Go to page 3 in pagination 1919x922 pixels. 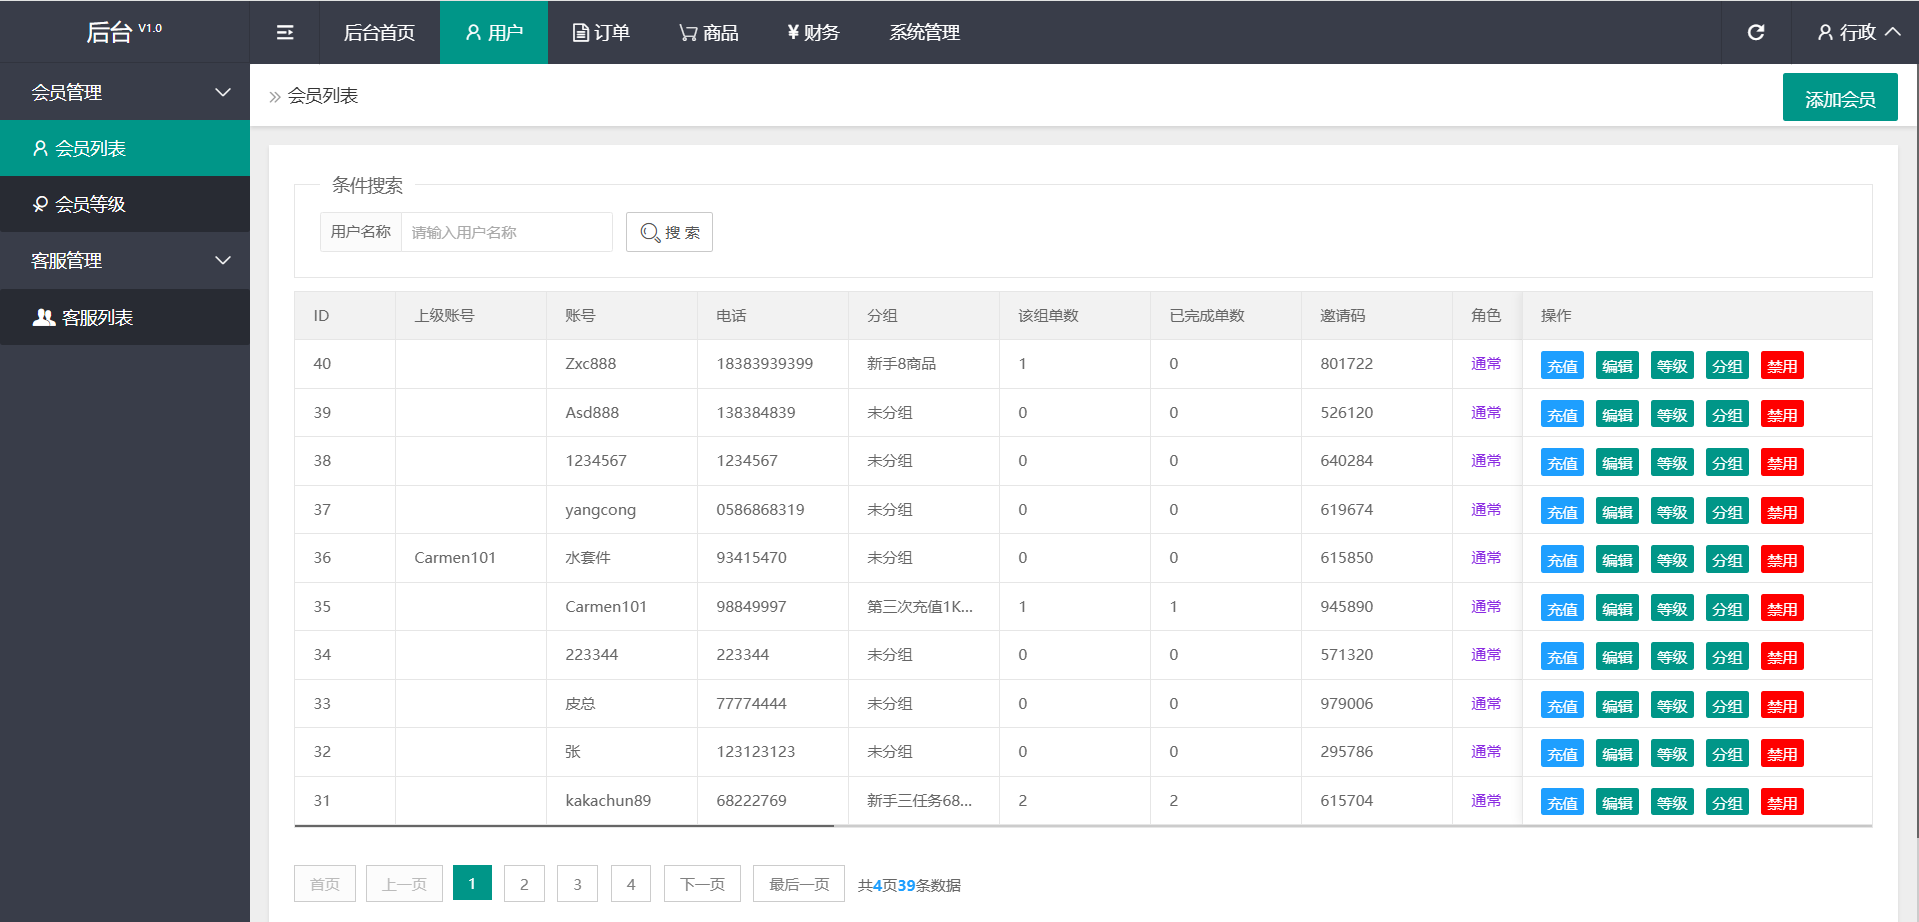pos(577,884)
